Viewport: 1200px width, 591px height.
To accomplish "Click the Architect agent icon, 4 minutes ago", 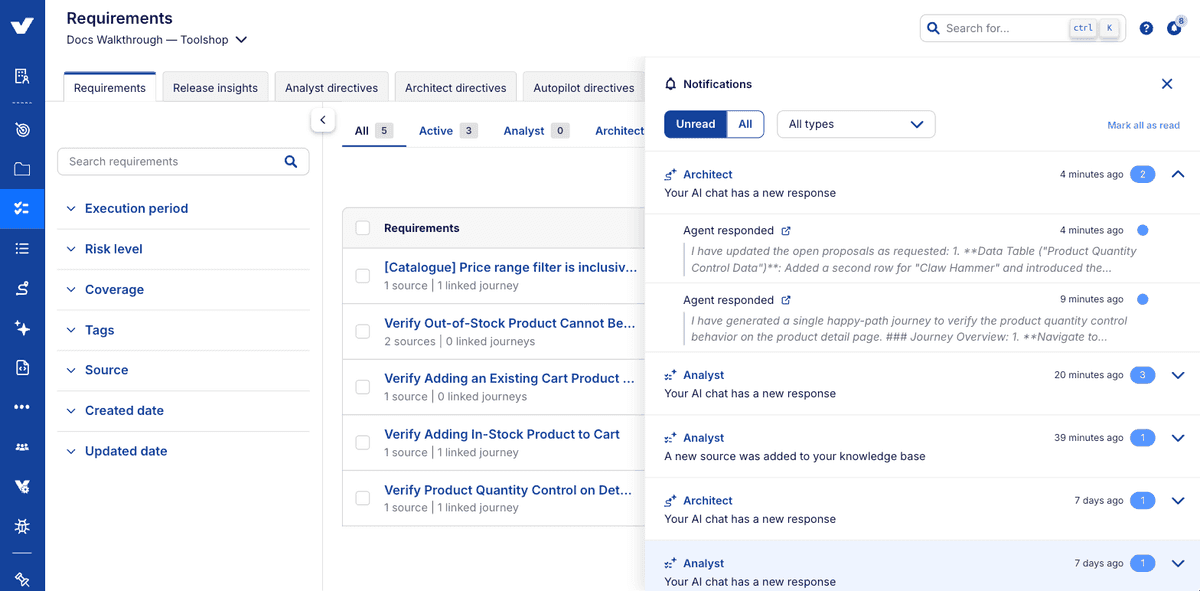I will pyautogui.click(x=671, y=175).
